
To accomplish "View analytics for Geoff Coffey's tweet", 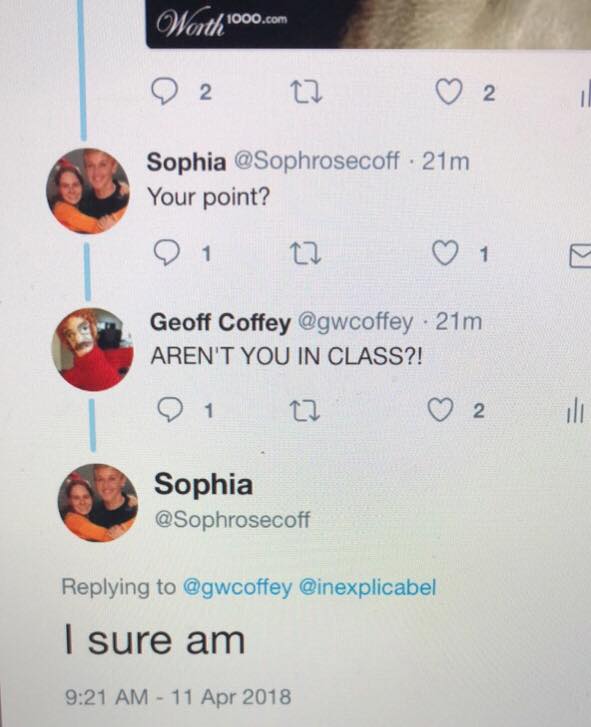I will 575,410.
